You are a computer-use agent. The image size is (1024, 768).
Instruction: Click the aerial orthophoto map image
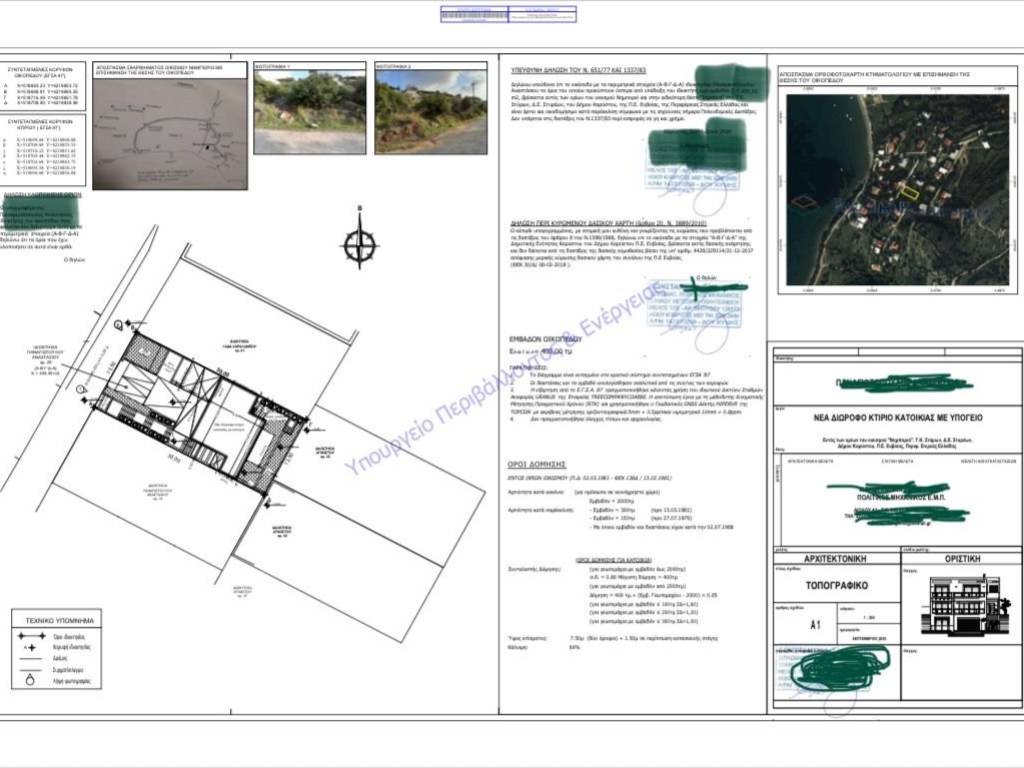[899, 190]
